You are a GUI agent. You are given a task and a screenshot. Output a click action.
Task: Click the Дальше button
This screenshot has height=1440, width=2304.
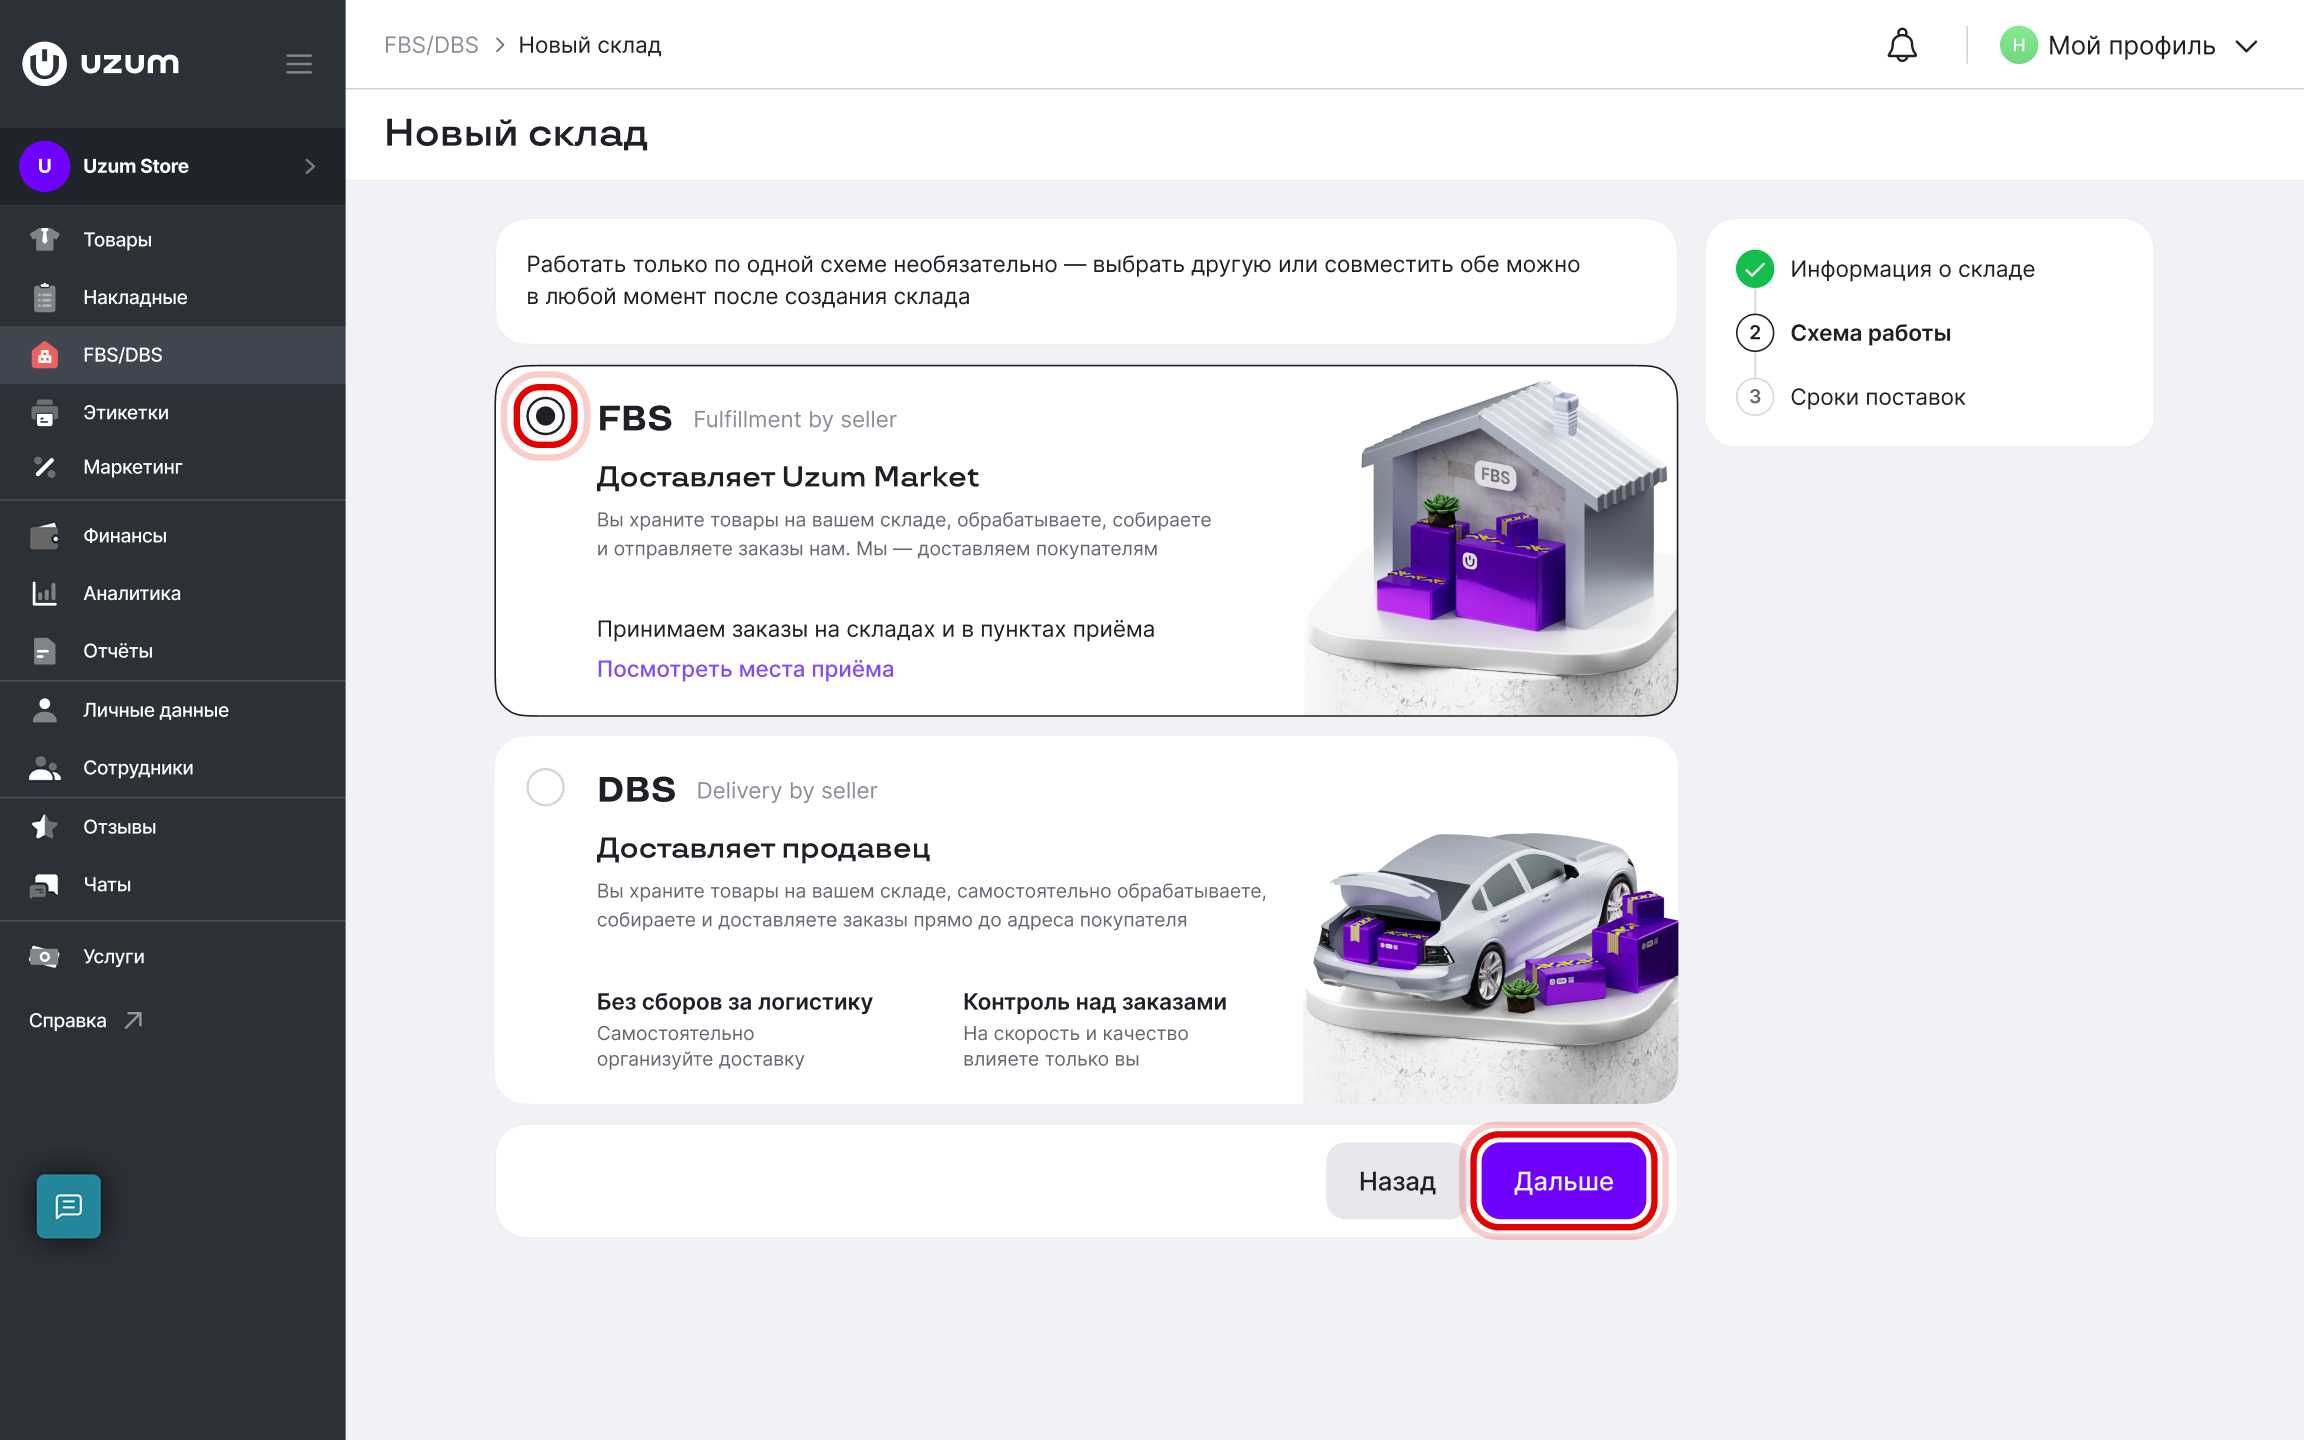point(1563,1181)
